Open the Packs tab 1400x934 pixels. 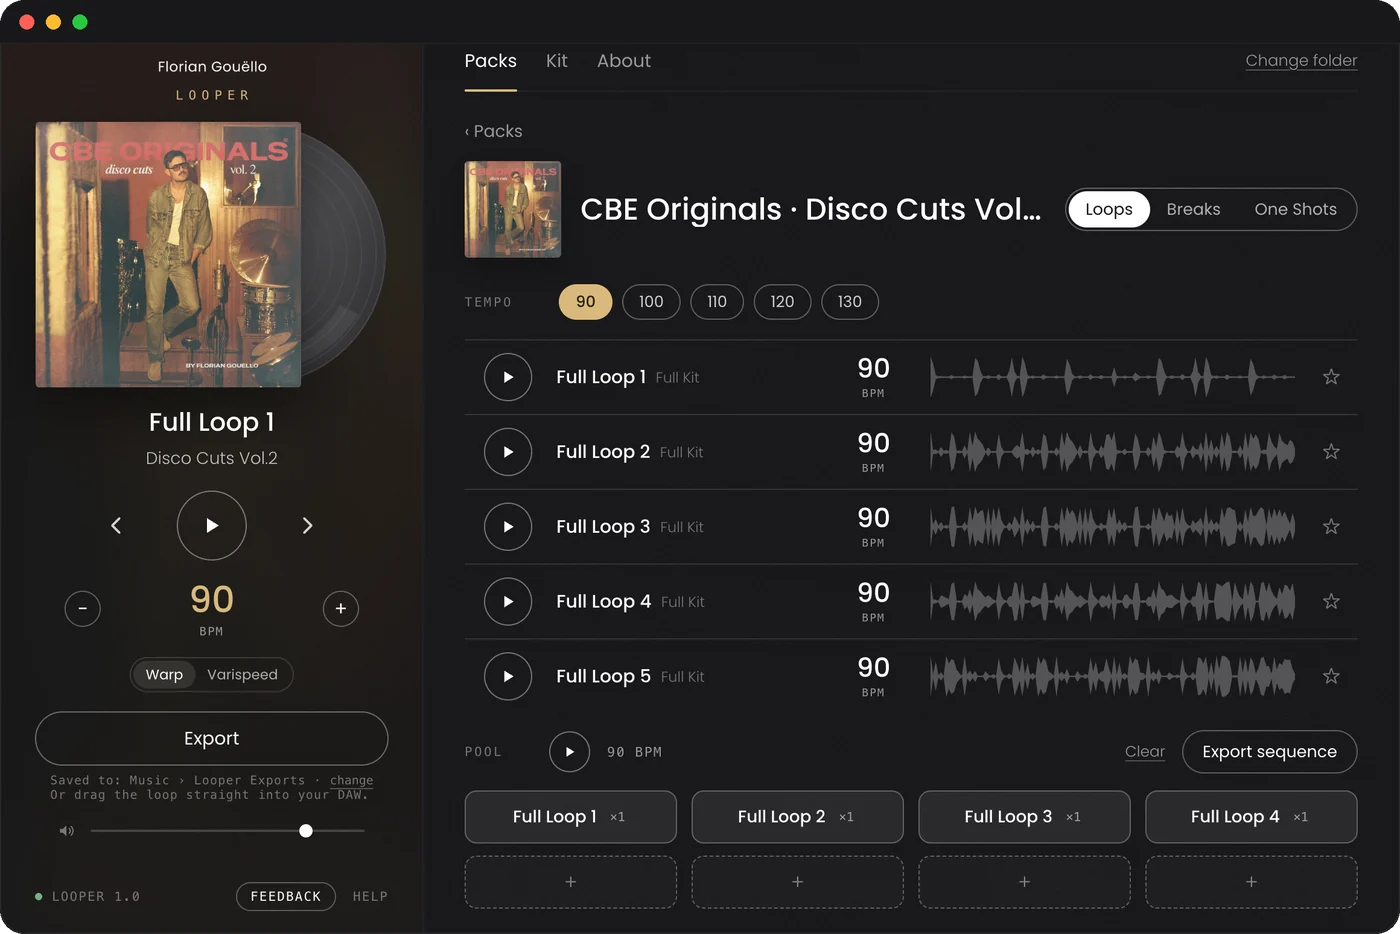(x=491, y=61)
